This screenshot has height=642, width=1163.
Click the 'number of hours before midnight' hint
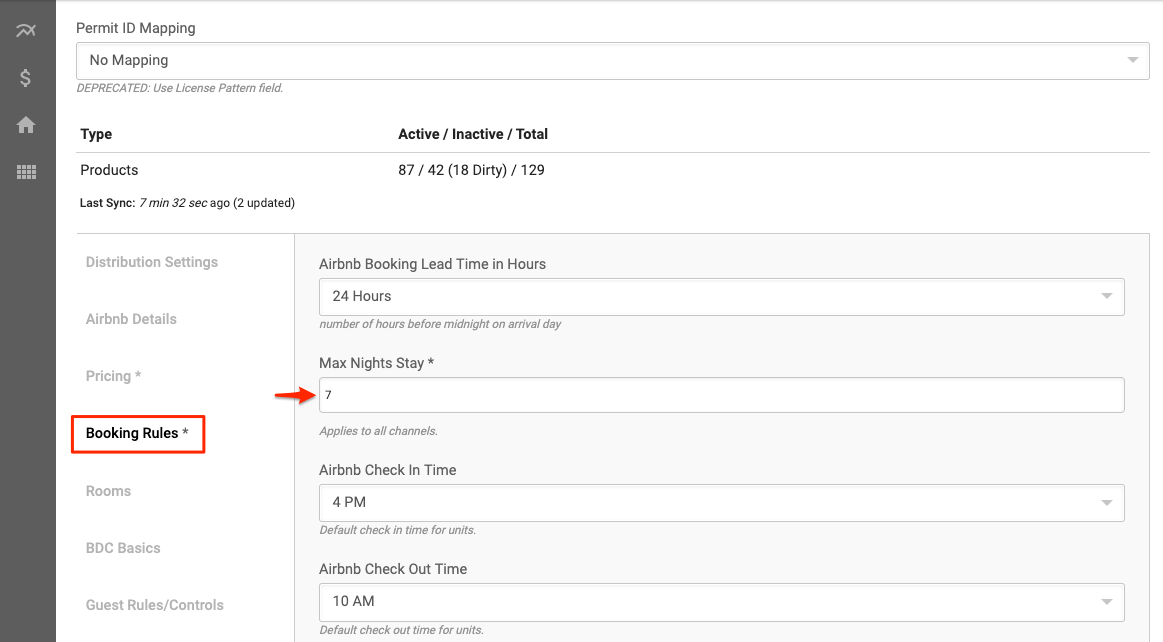440,324
